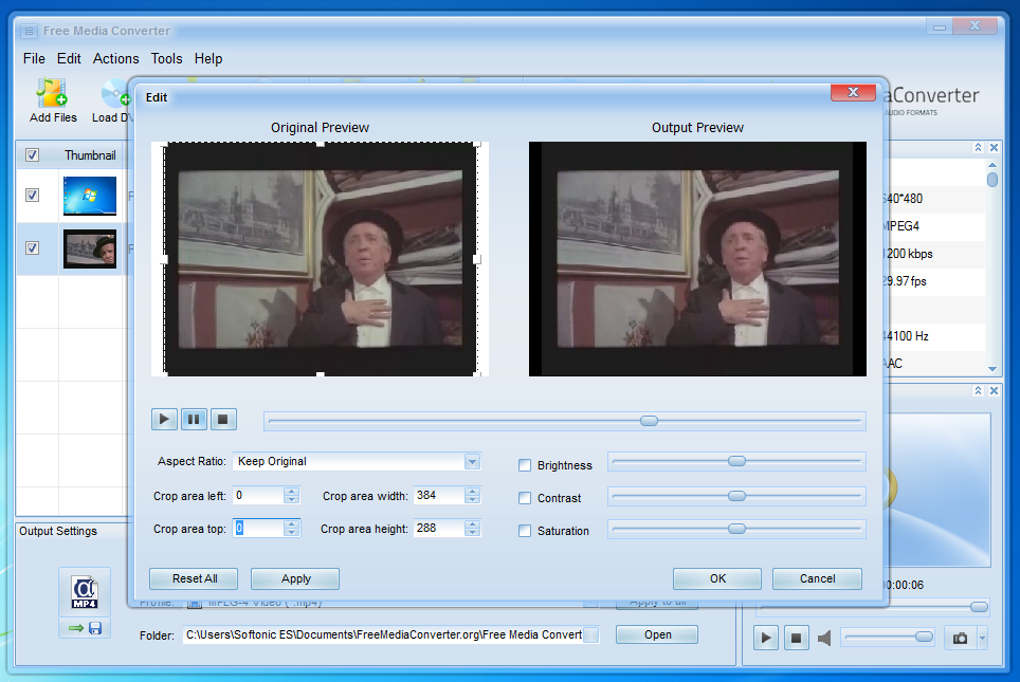The height and width of the screenshot is (682, 1020).
Task: Click the Crop area width input field
Action: (440, 495)
